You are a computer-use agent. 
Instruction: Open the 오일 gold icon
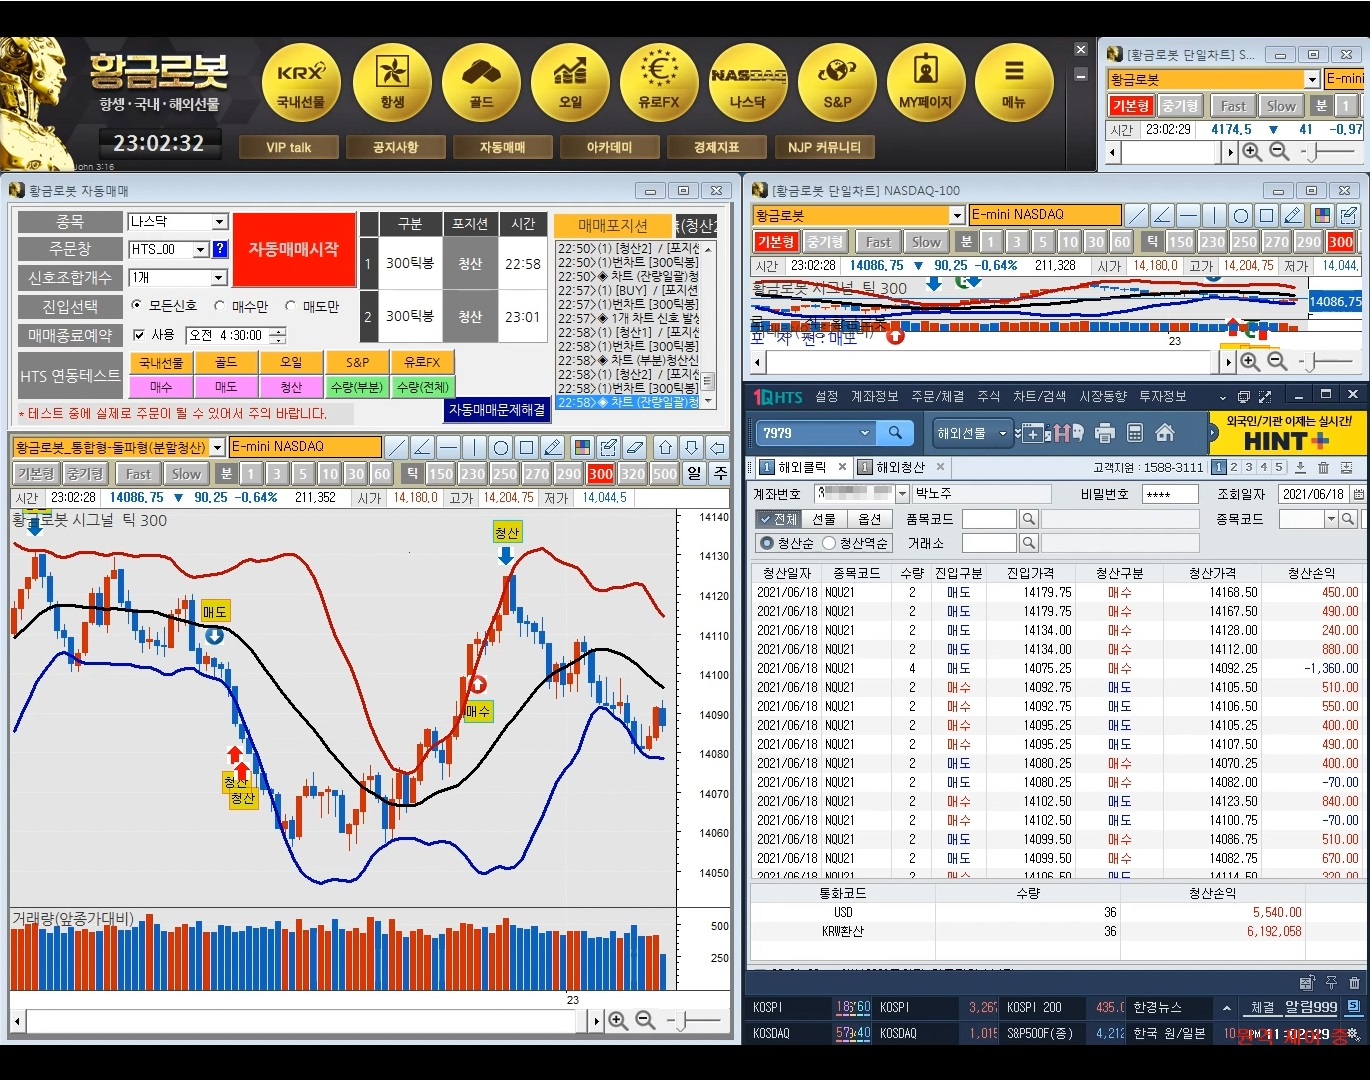[x=570, y=83]
